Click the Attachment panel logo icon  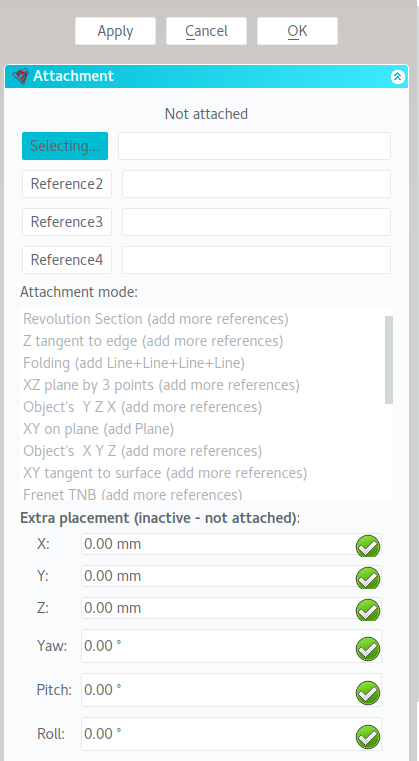pyautogui.click(x=21, y=76)
